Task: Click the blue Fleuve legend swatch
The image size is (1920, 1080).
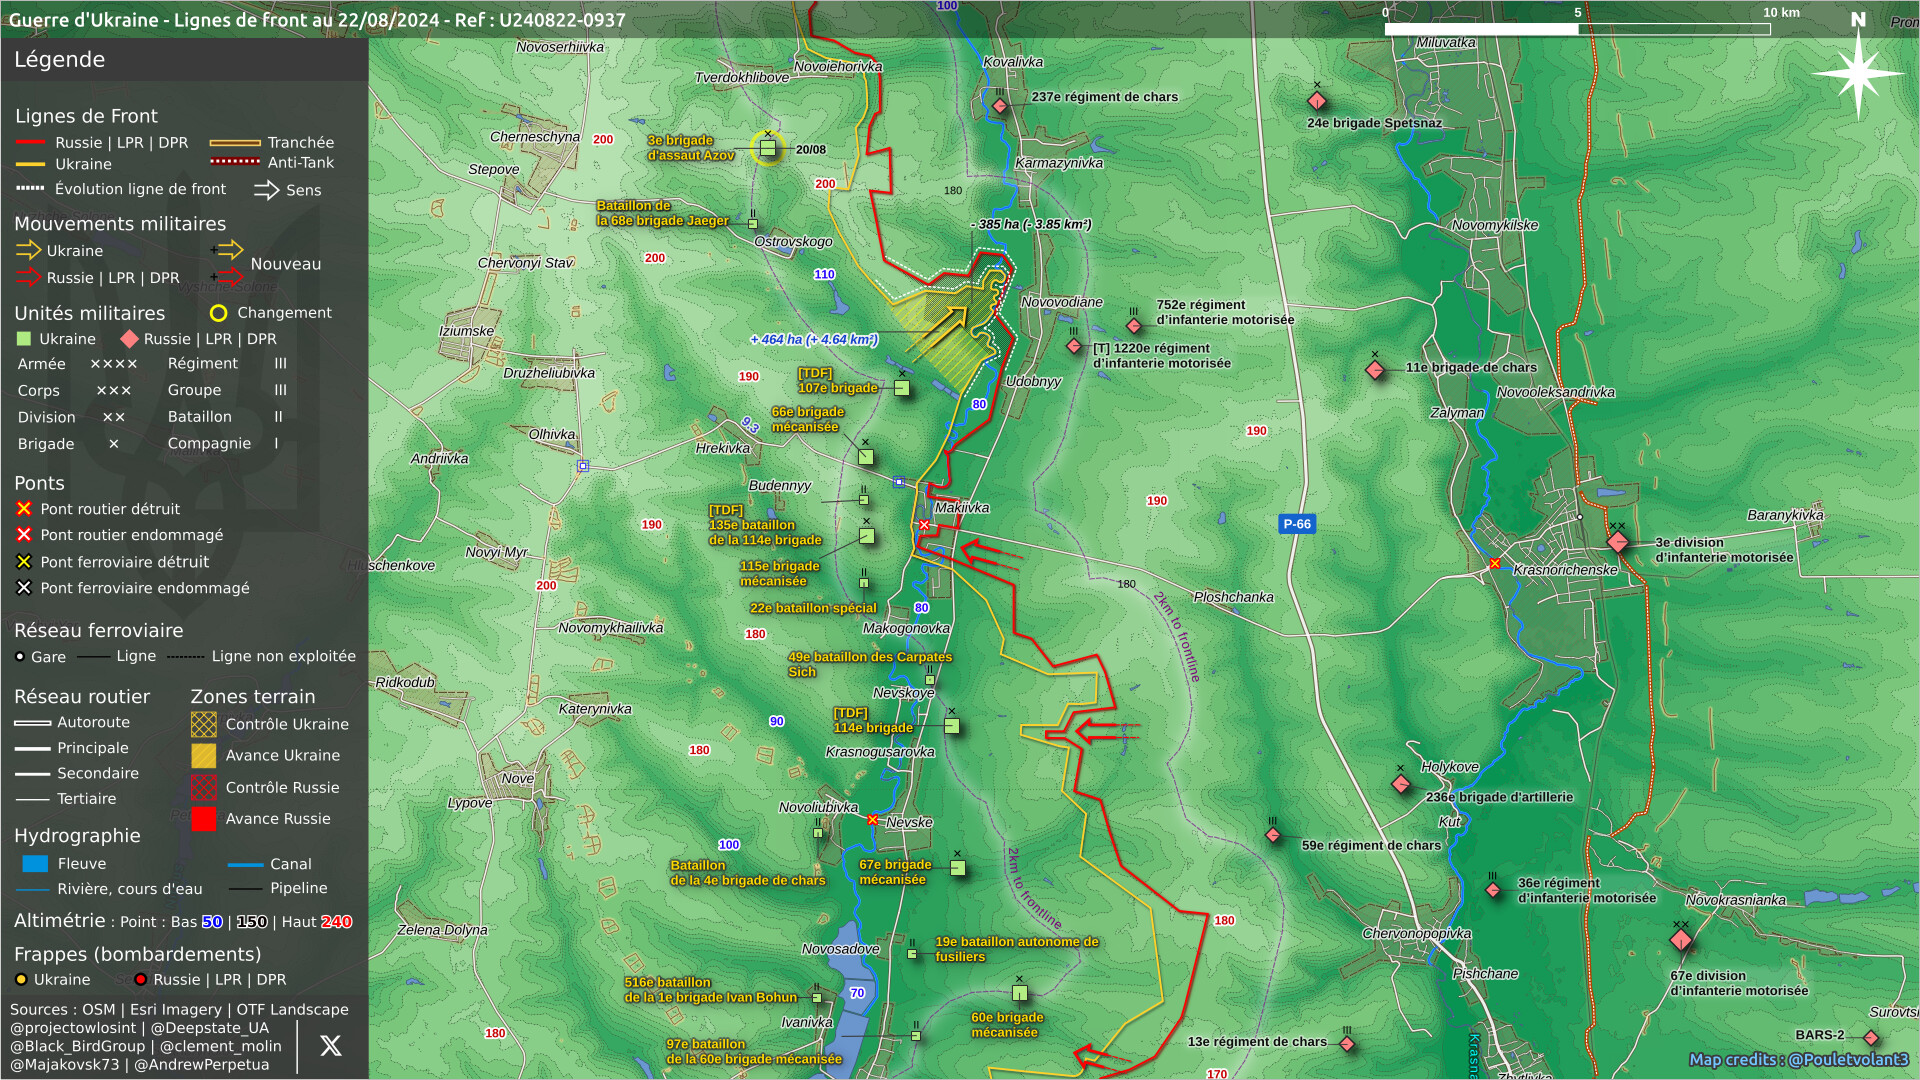Action: tap(35, 864)
